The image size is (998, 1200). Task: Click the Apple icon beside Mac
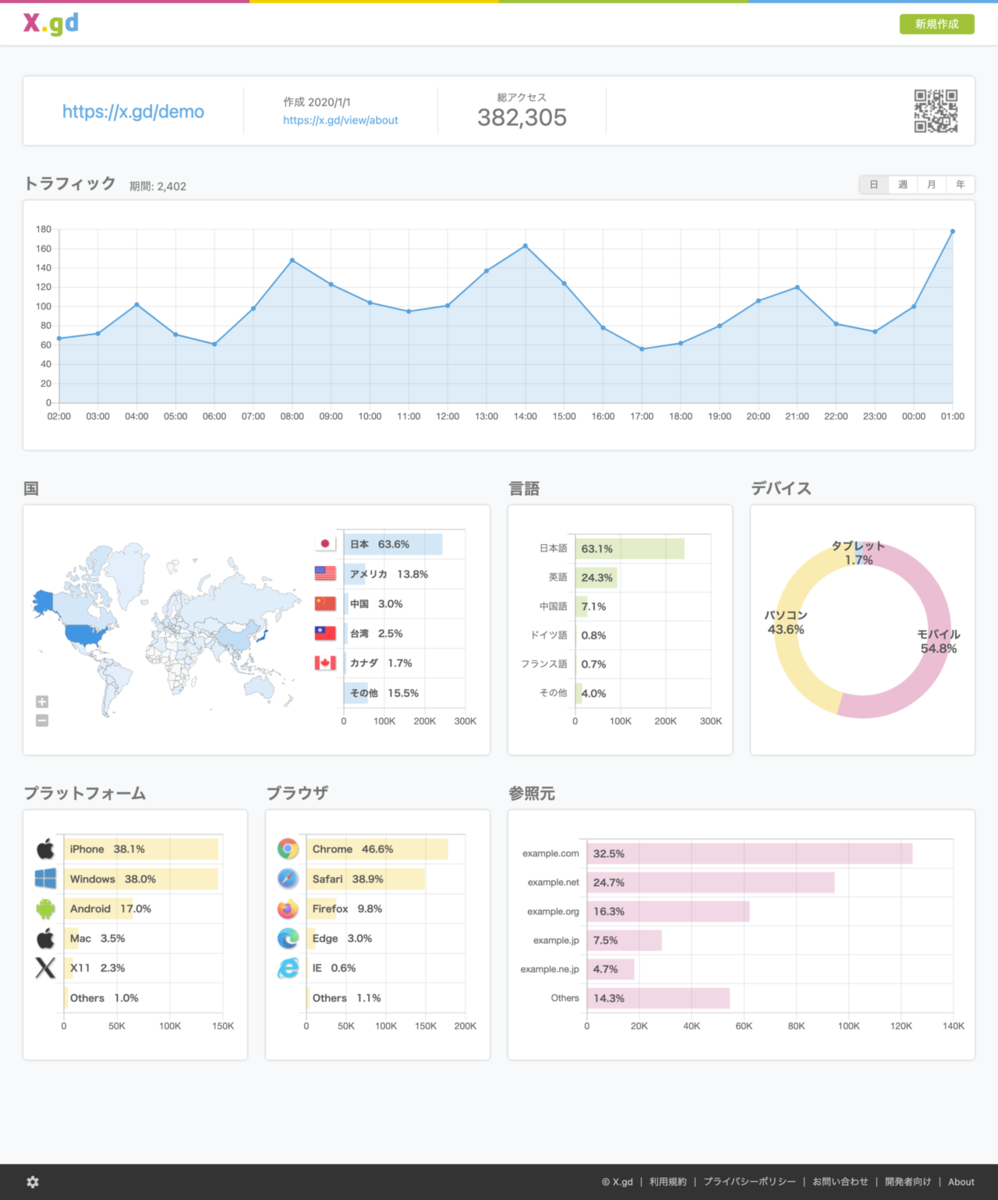click(45, 938)
